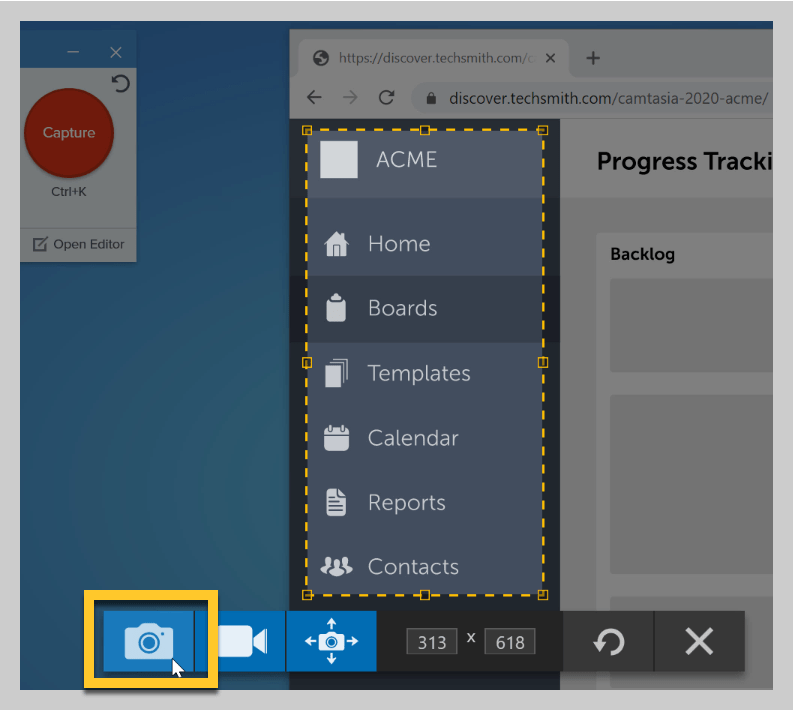Click the Contacts people icon
The height and width of the screenshot is (710, 794).
[336, 566]
